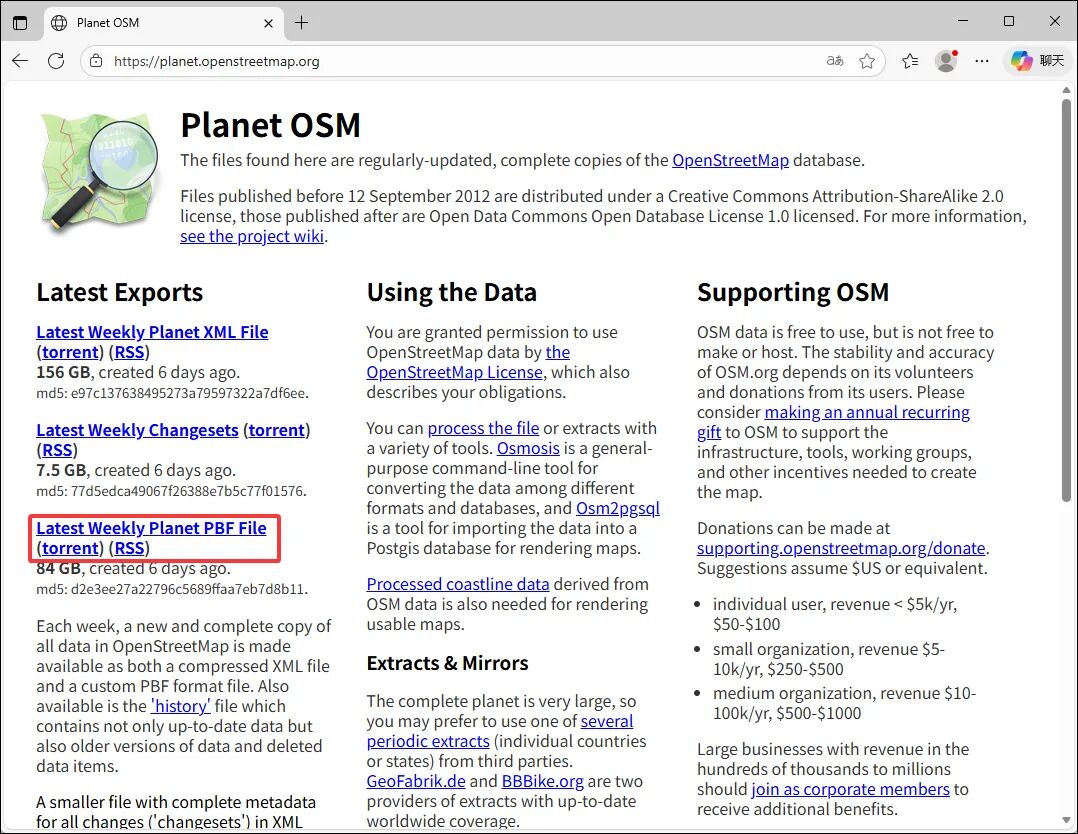Open supporting.openstreetmap.org/donate link

tap(841, 549)
